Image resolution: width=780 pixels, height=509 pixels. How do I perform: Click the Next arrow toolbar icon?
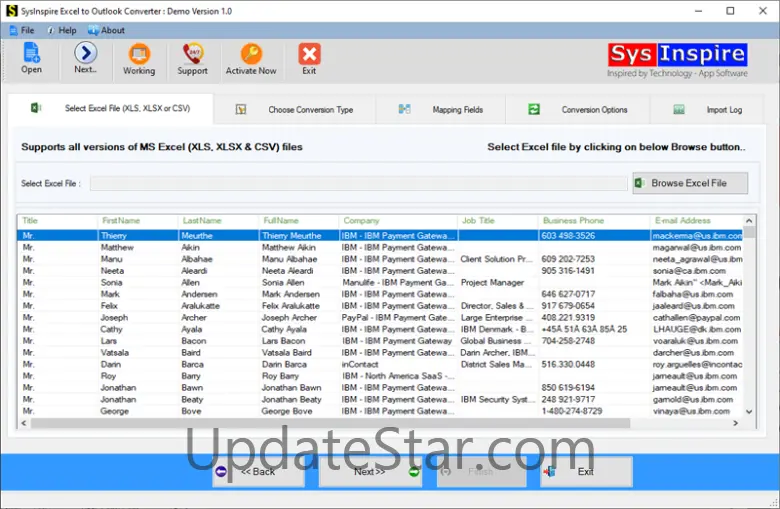coord(86,58)
